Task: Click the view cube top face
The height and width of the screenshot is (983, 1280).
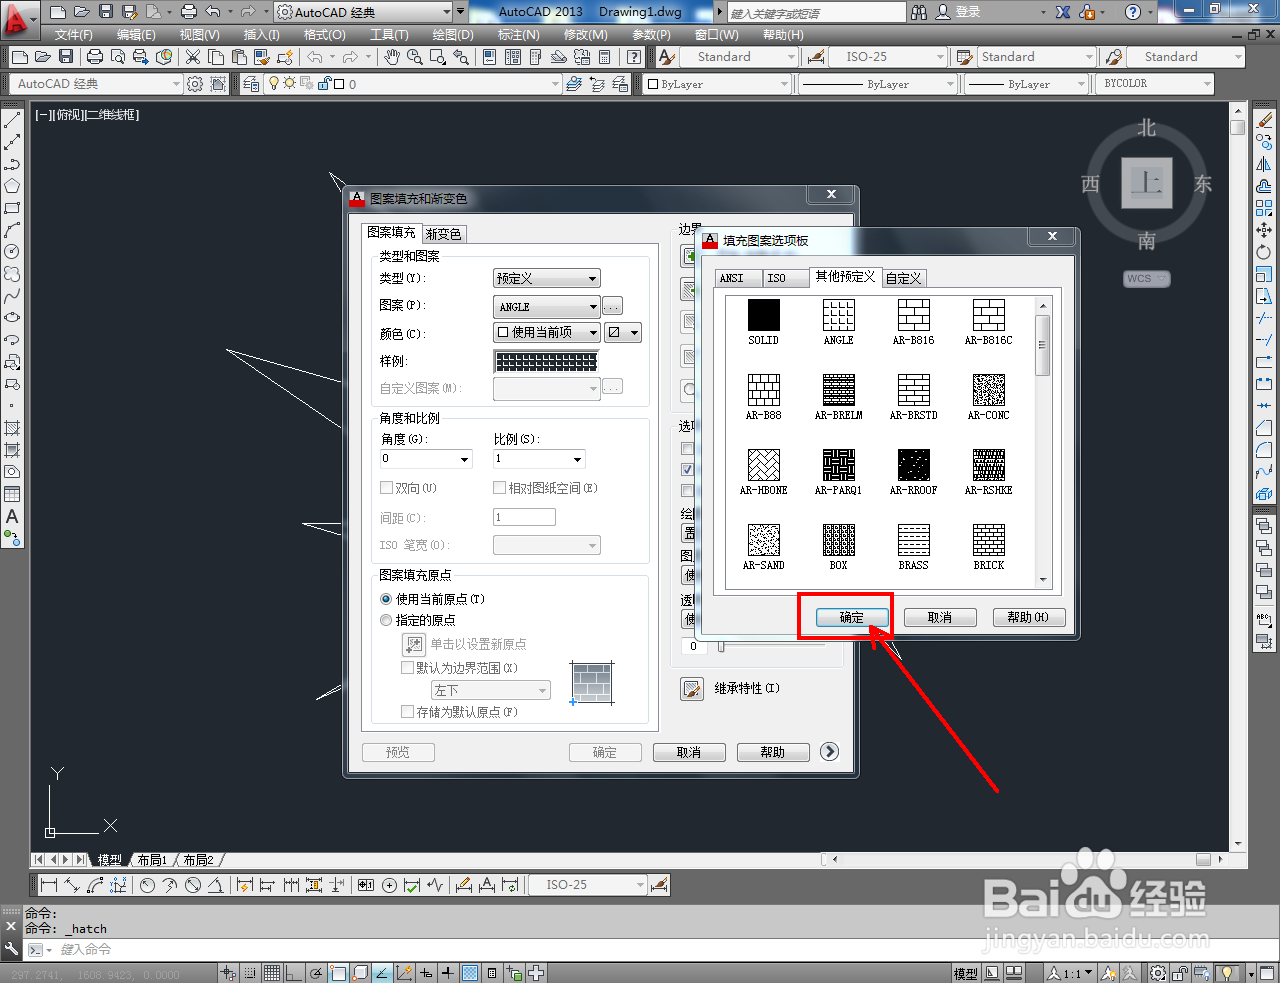Action: click(x=1147, y=183)
